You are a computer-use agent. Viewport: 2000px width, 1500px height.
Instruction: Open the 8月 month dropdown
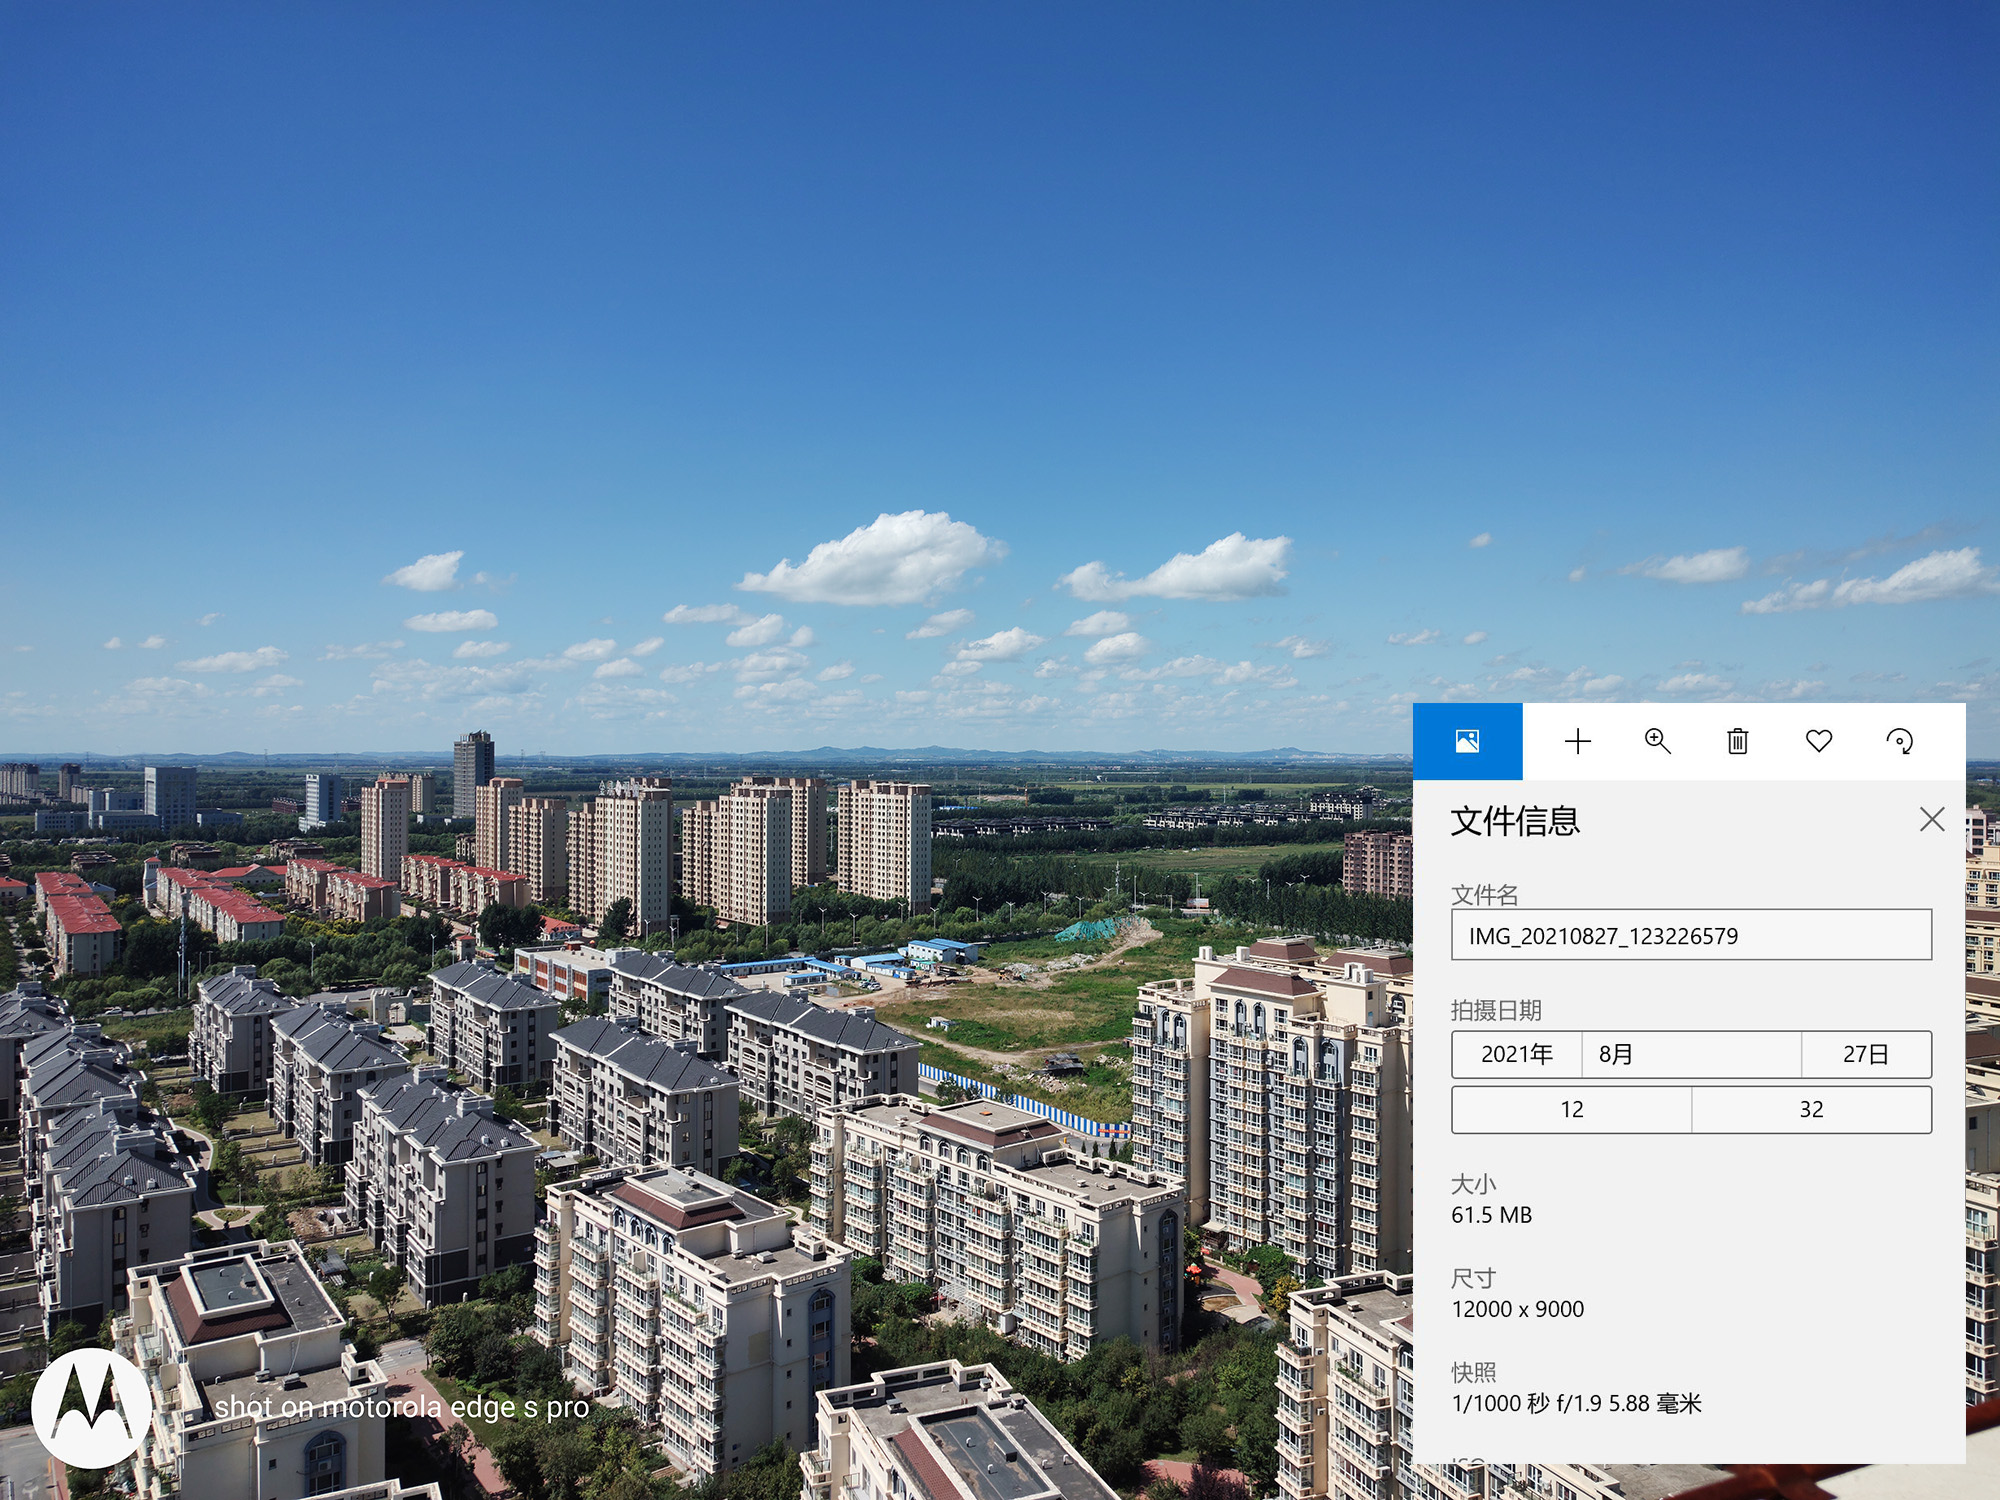point(1690,1054)
